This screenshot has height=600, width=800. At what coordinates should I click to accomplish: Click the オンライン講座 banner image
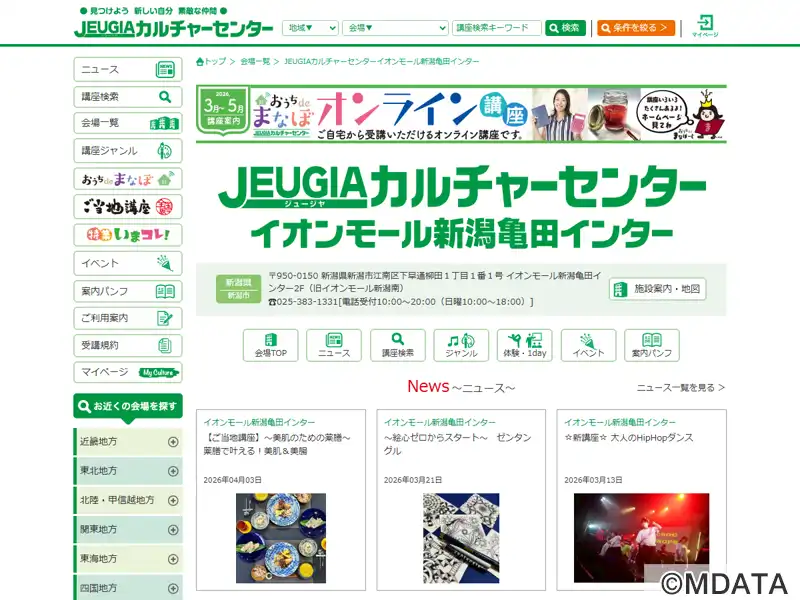tap(461, 114)
